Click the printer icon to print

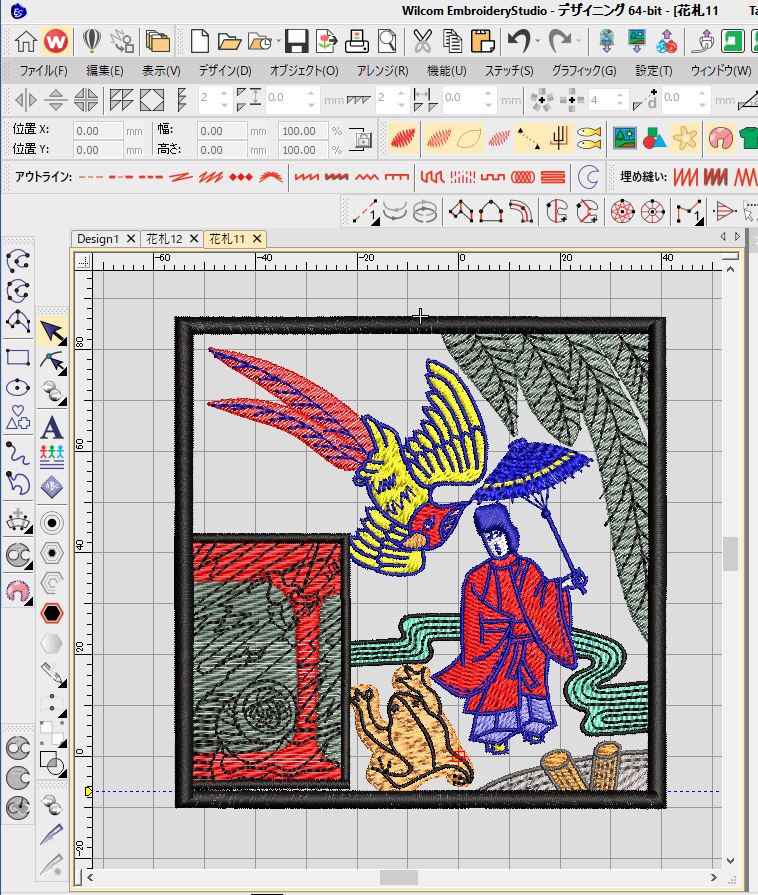coord(357,42)
